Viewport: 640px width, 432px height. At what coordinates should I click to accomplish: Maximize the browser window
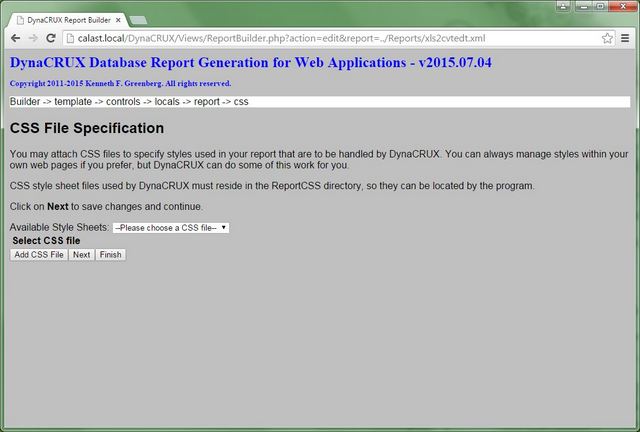tap(600, 6)
